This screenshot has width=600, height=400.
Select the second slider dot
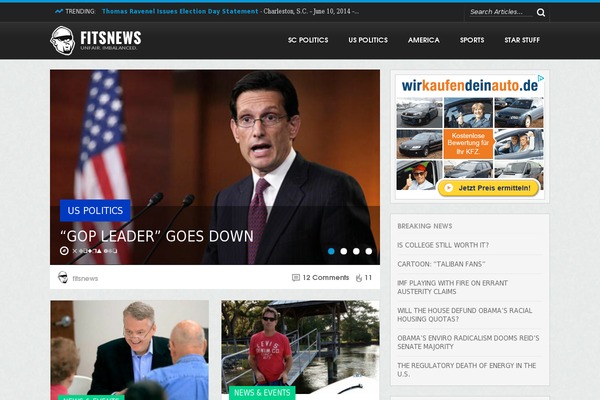[344, 251]
